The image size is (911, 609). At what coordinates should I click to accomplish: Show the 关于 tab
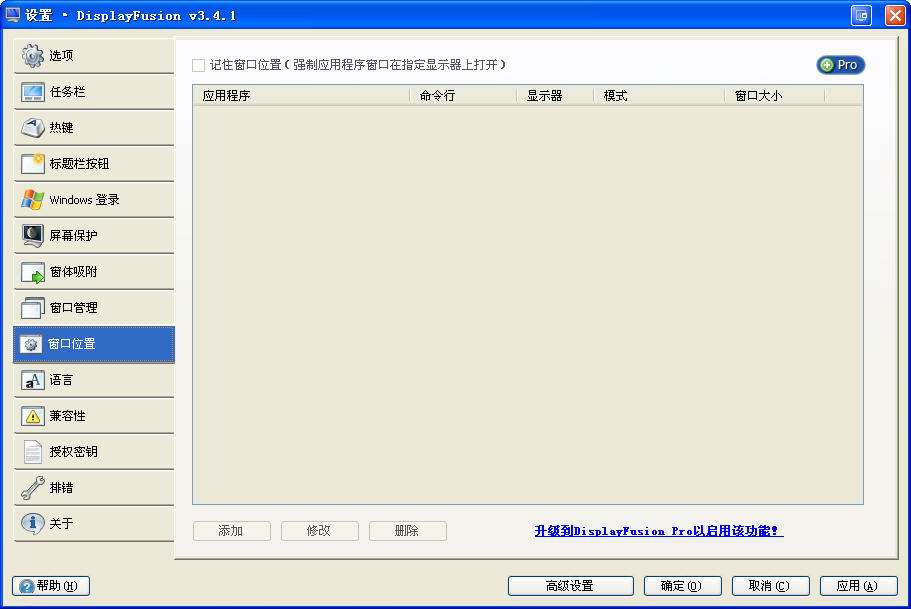[x=94, y=524]
